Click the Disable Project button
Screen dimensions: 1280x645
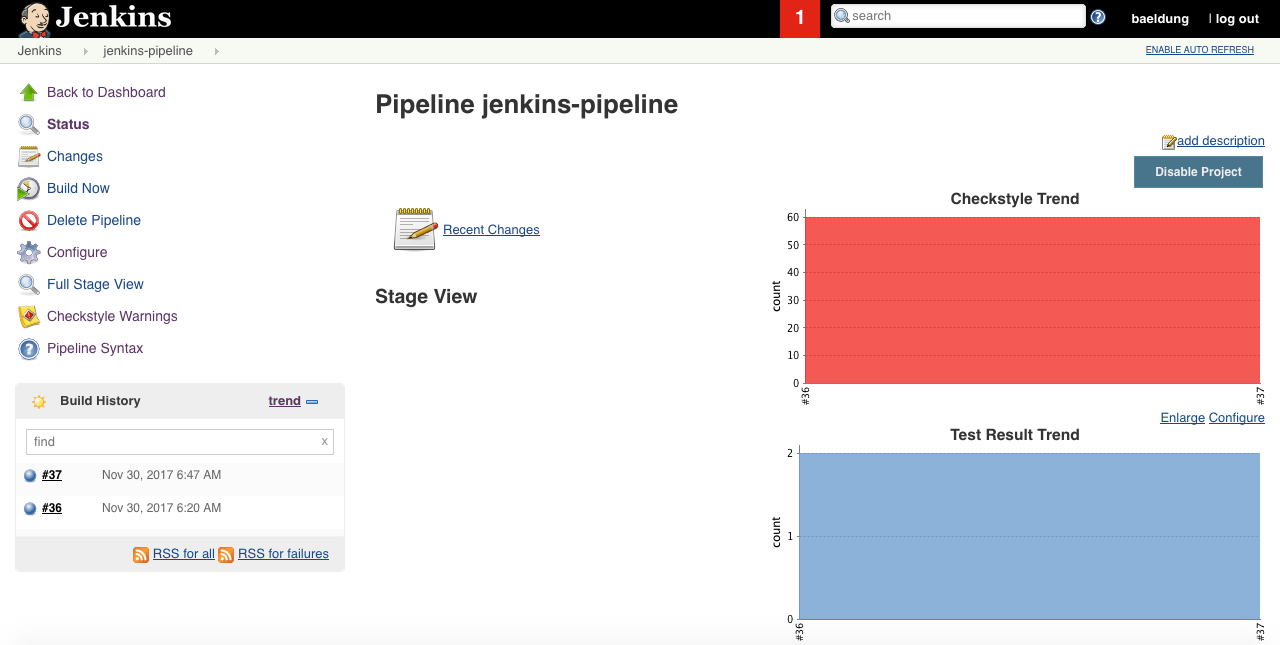(x=1198, y=171)
